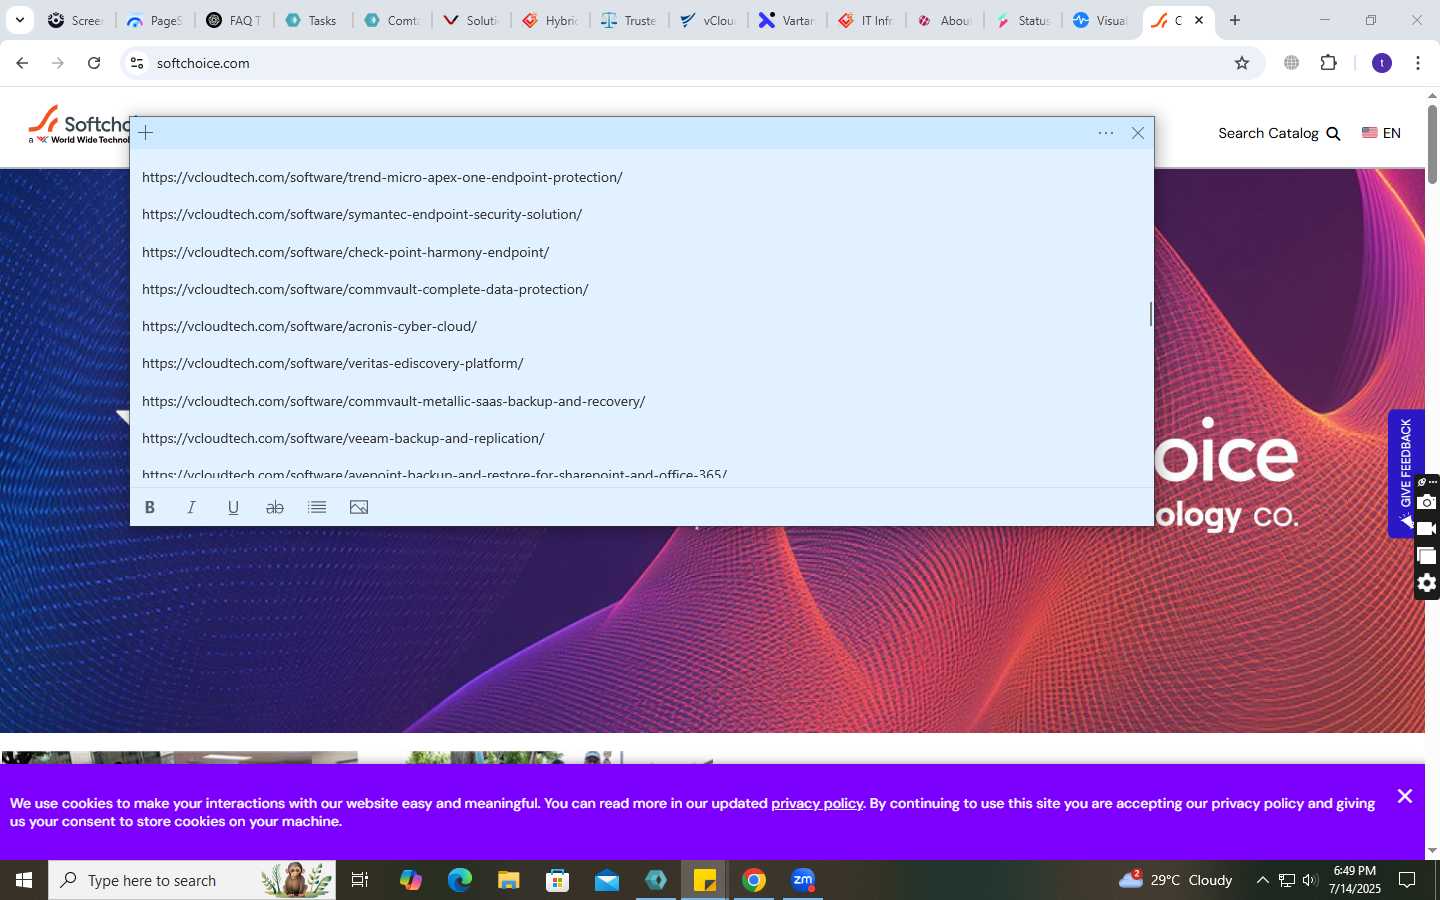
Task: View site information icon in address bar
Action: (137, 63)
